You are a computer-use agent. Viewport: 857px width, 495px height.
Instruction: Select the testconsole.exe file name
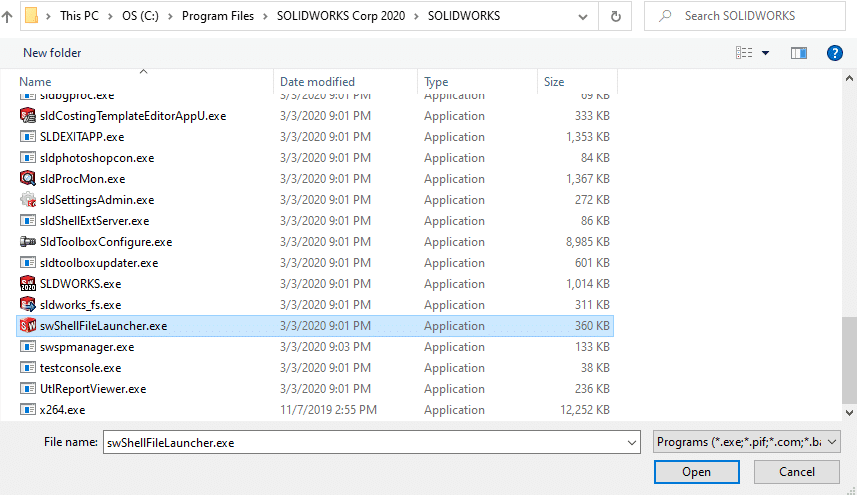tap(80, 368)
